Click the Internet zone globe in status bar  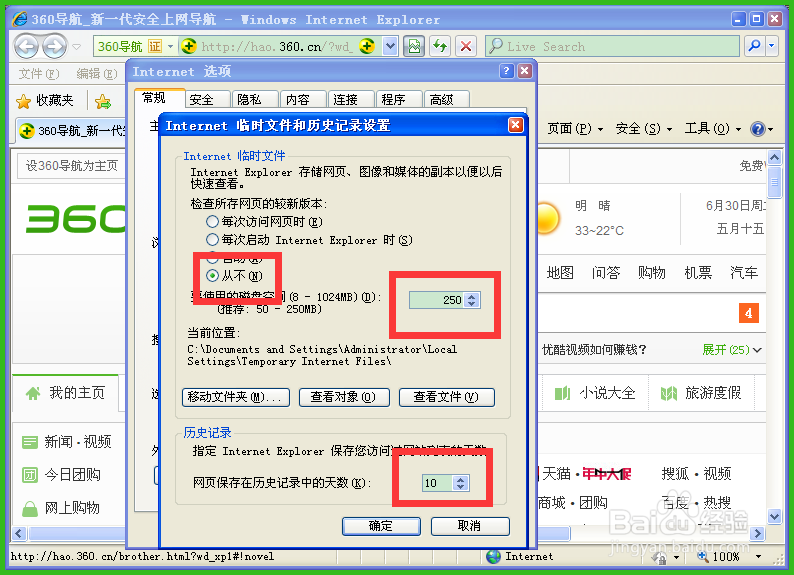[x=493, y=556]
